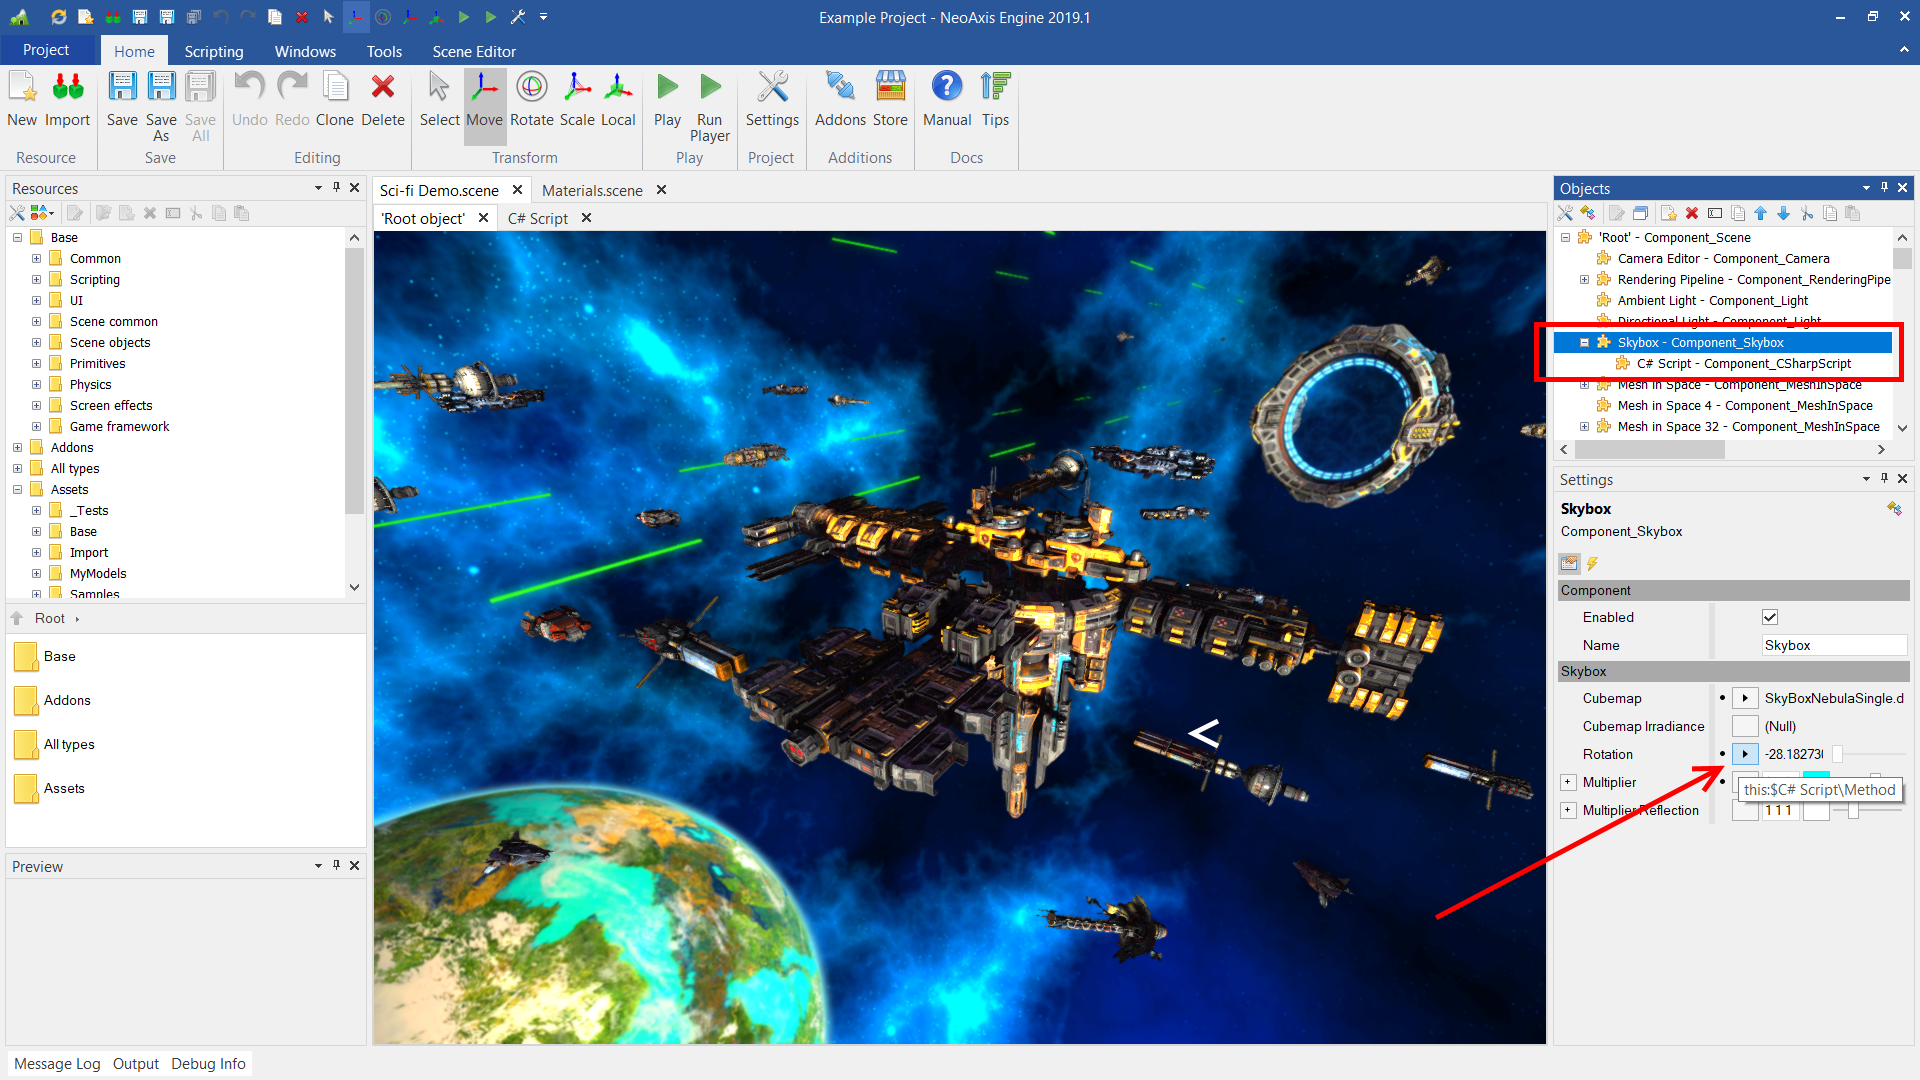The image size is (1920, 1080).
Task: Open the Message Log panel
Action: click(57, 1063)
